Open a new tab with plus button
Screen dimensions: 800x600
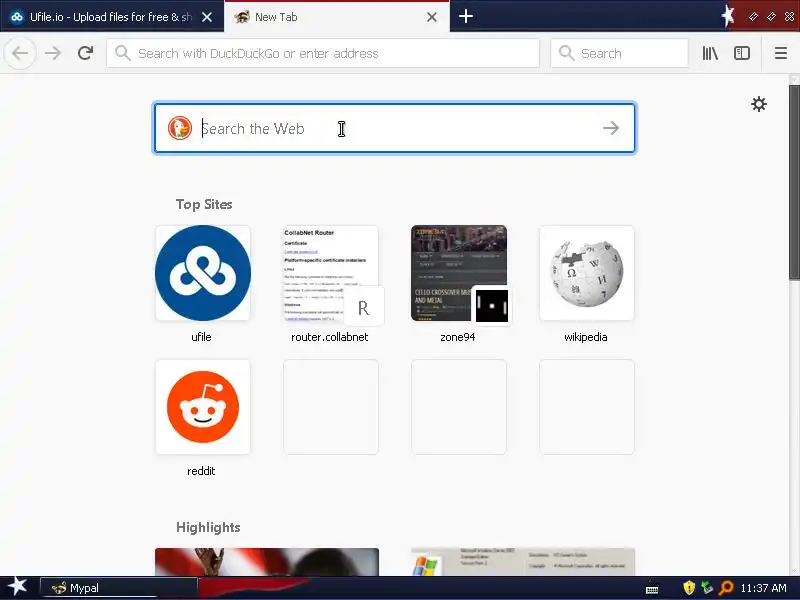pyautogui.click(x=466, y=16)
